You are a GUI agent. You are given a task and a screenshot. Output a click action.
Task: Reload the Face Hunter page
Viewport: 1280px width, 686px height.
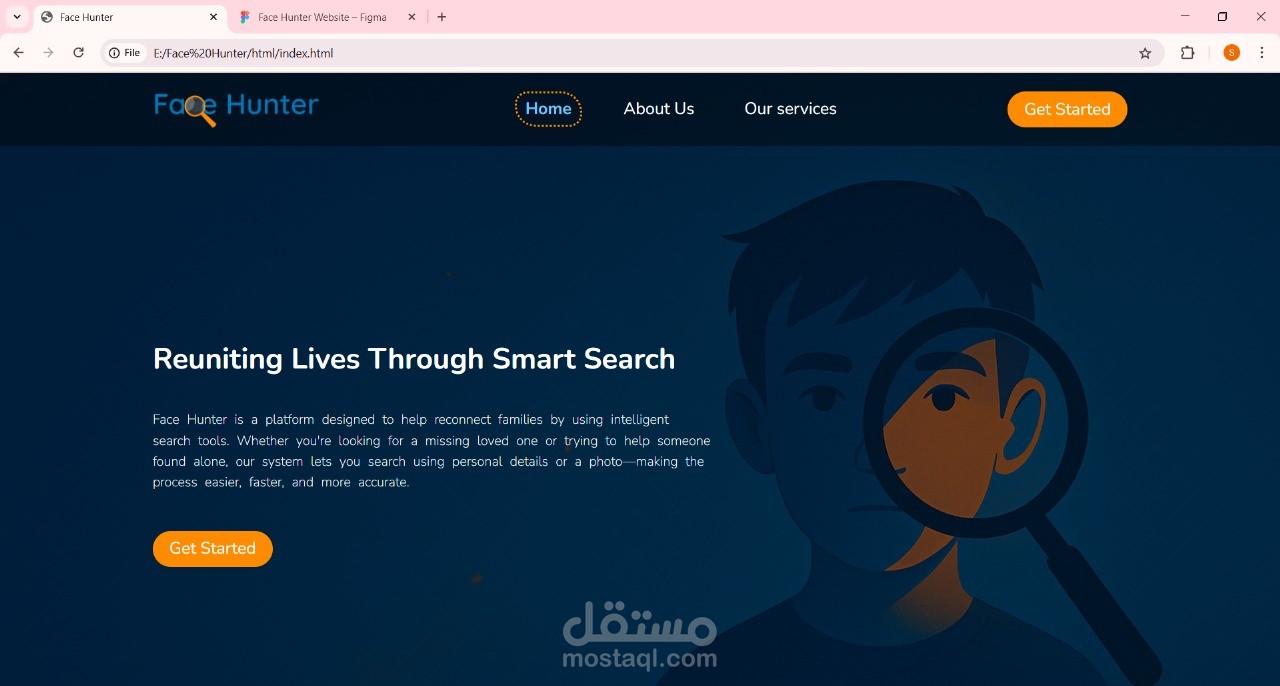tap(78, 53)
